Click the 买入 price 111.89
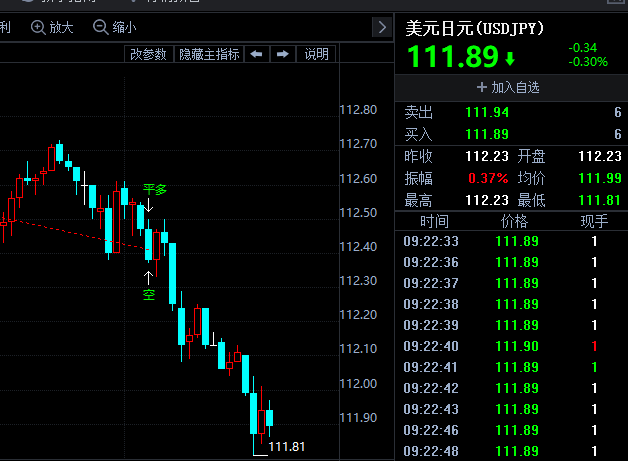 tap(487, 134)
